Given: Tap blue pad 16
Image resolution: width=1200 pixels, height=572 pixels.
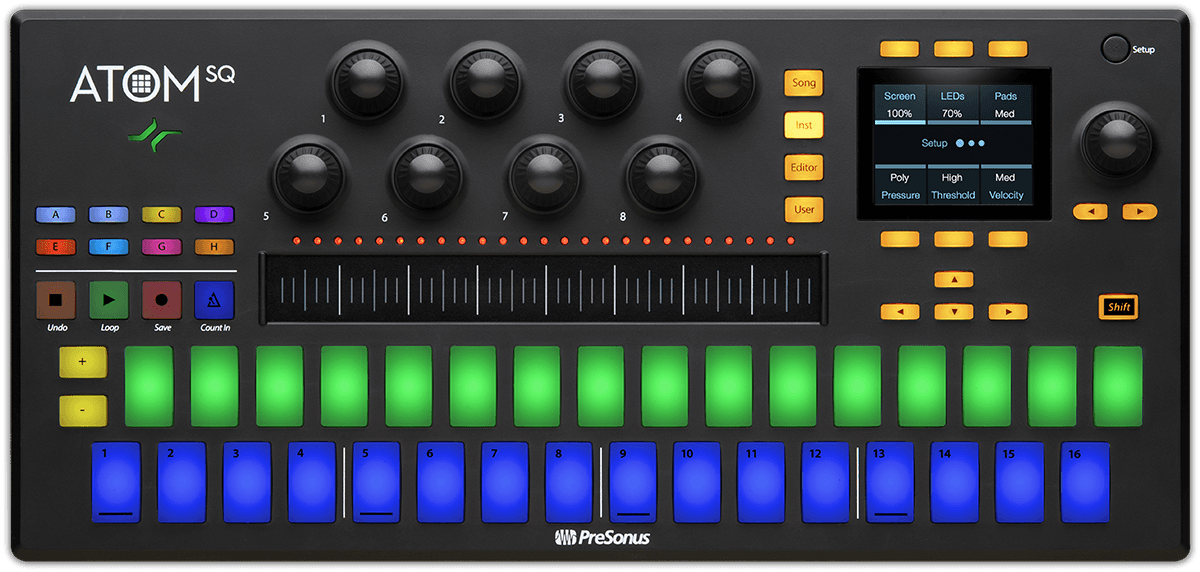Looking at the screenshot, I should (x=1085, y=482).
